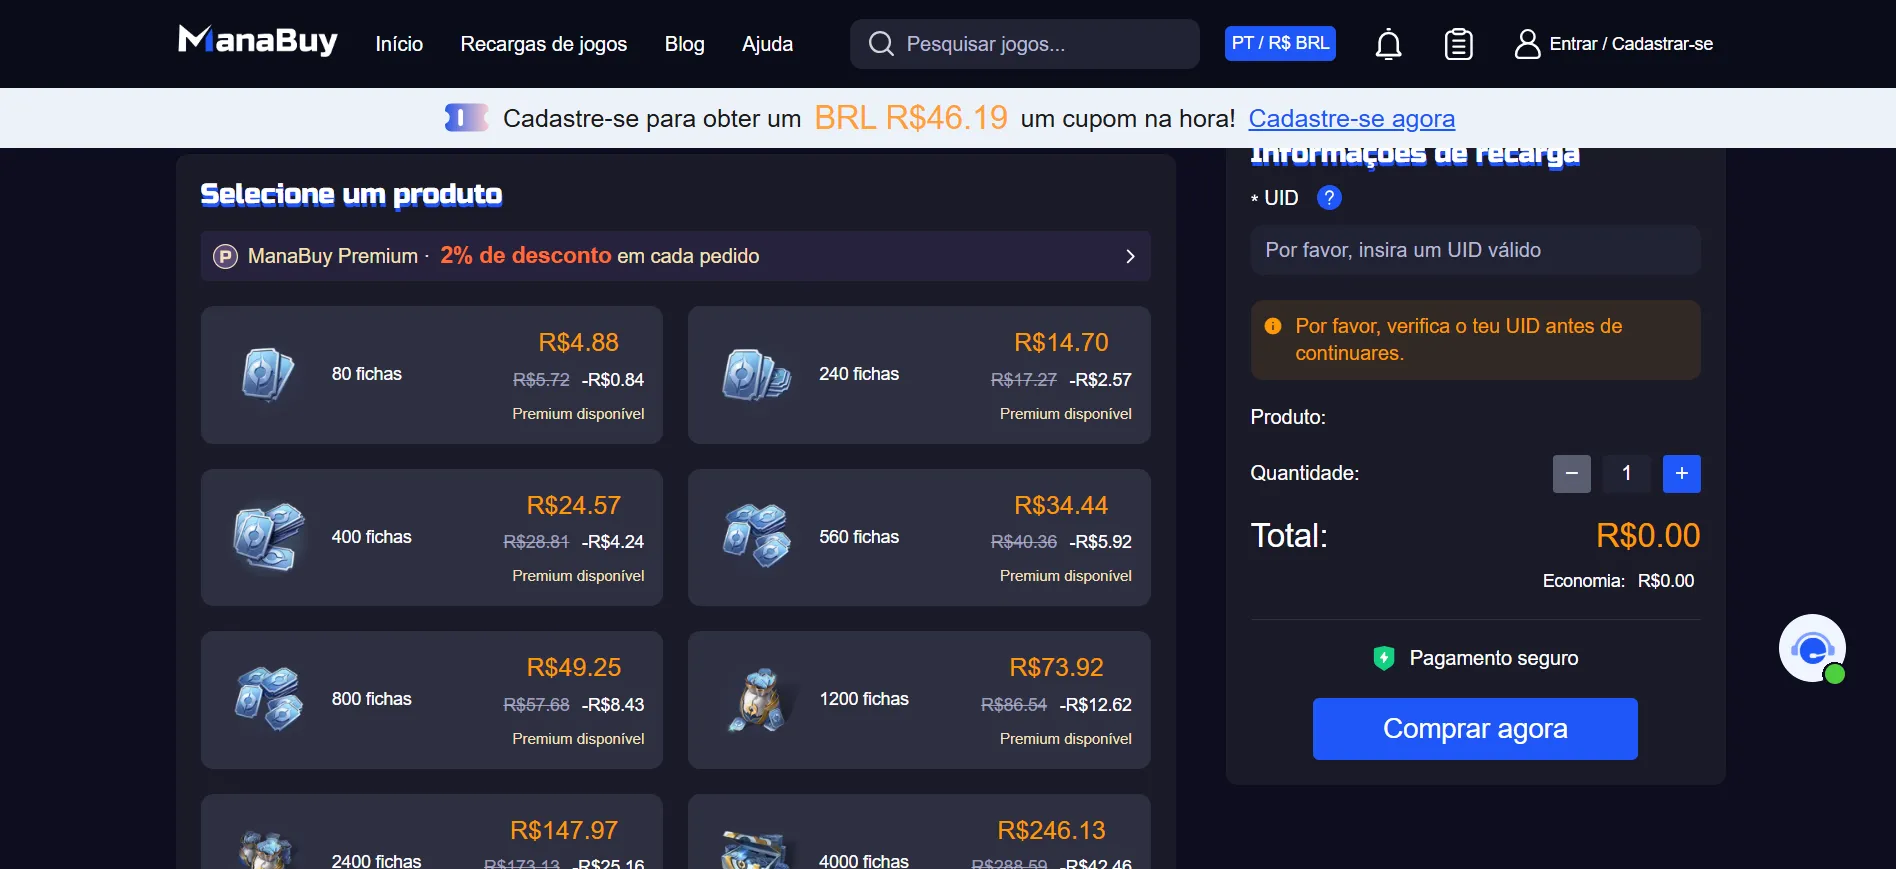Image resolution: width=1896 pixels, height=869 pixels.
Task: Click the 560 fichas card icon
Action: click(756, 536)
